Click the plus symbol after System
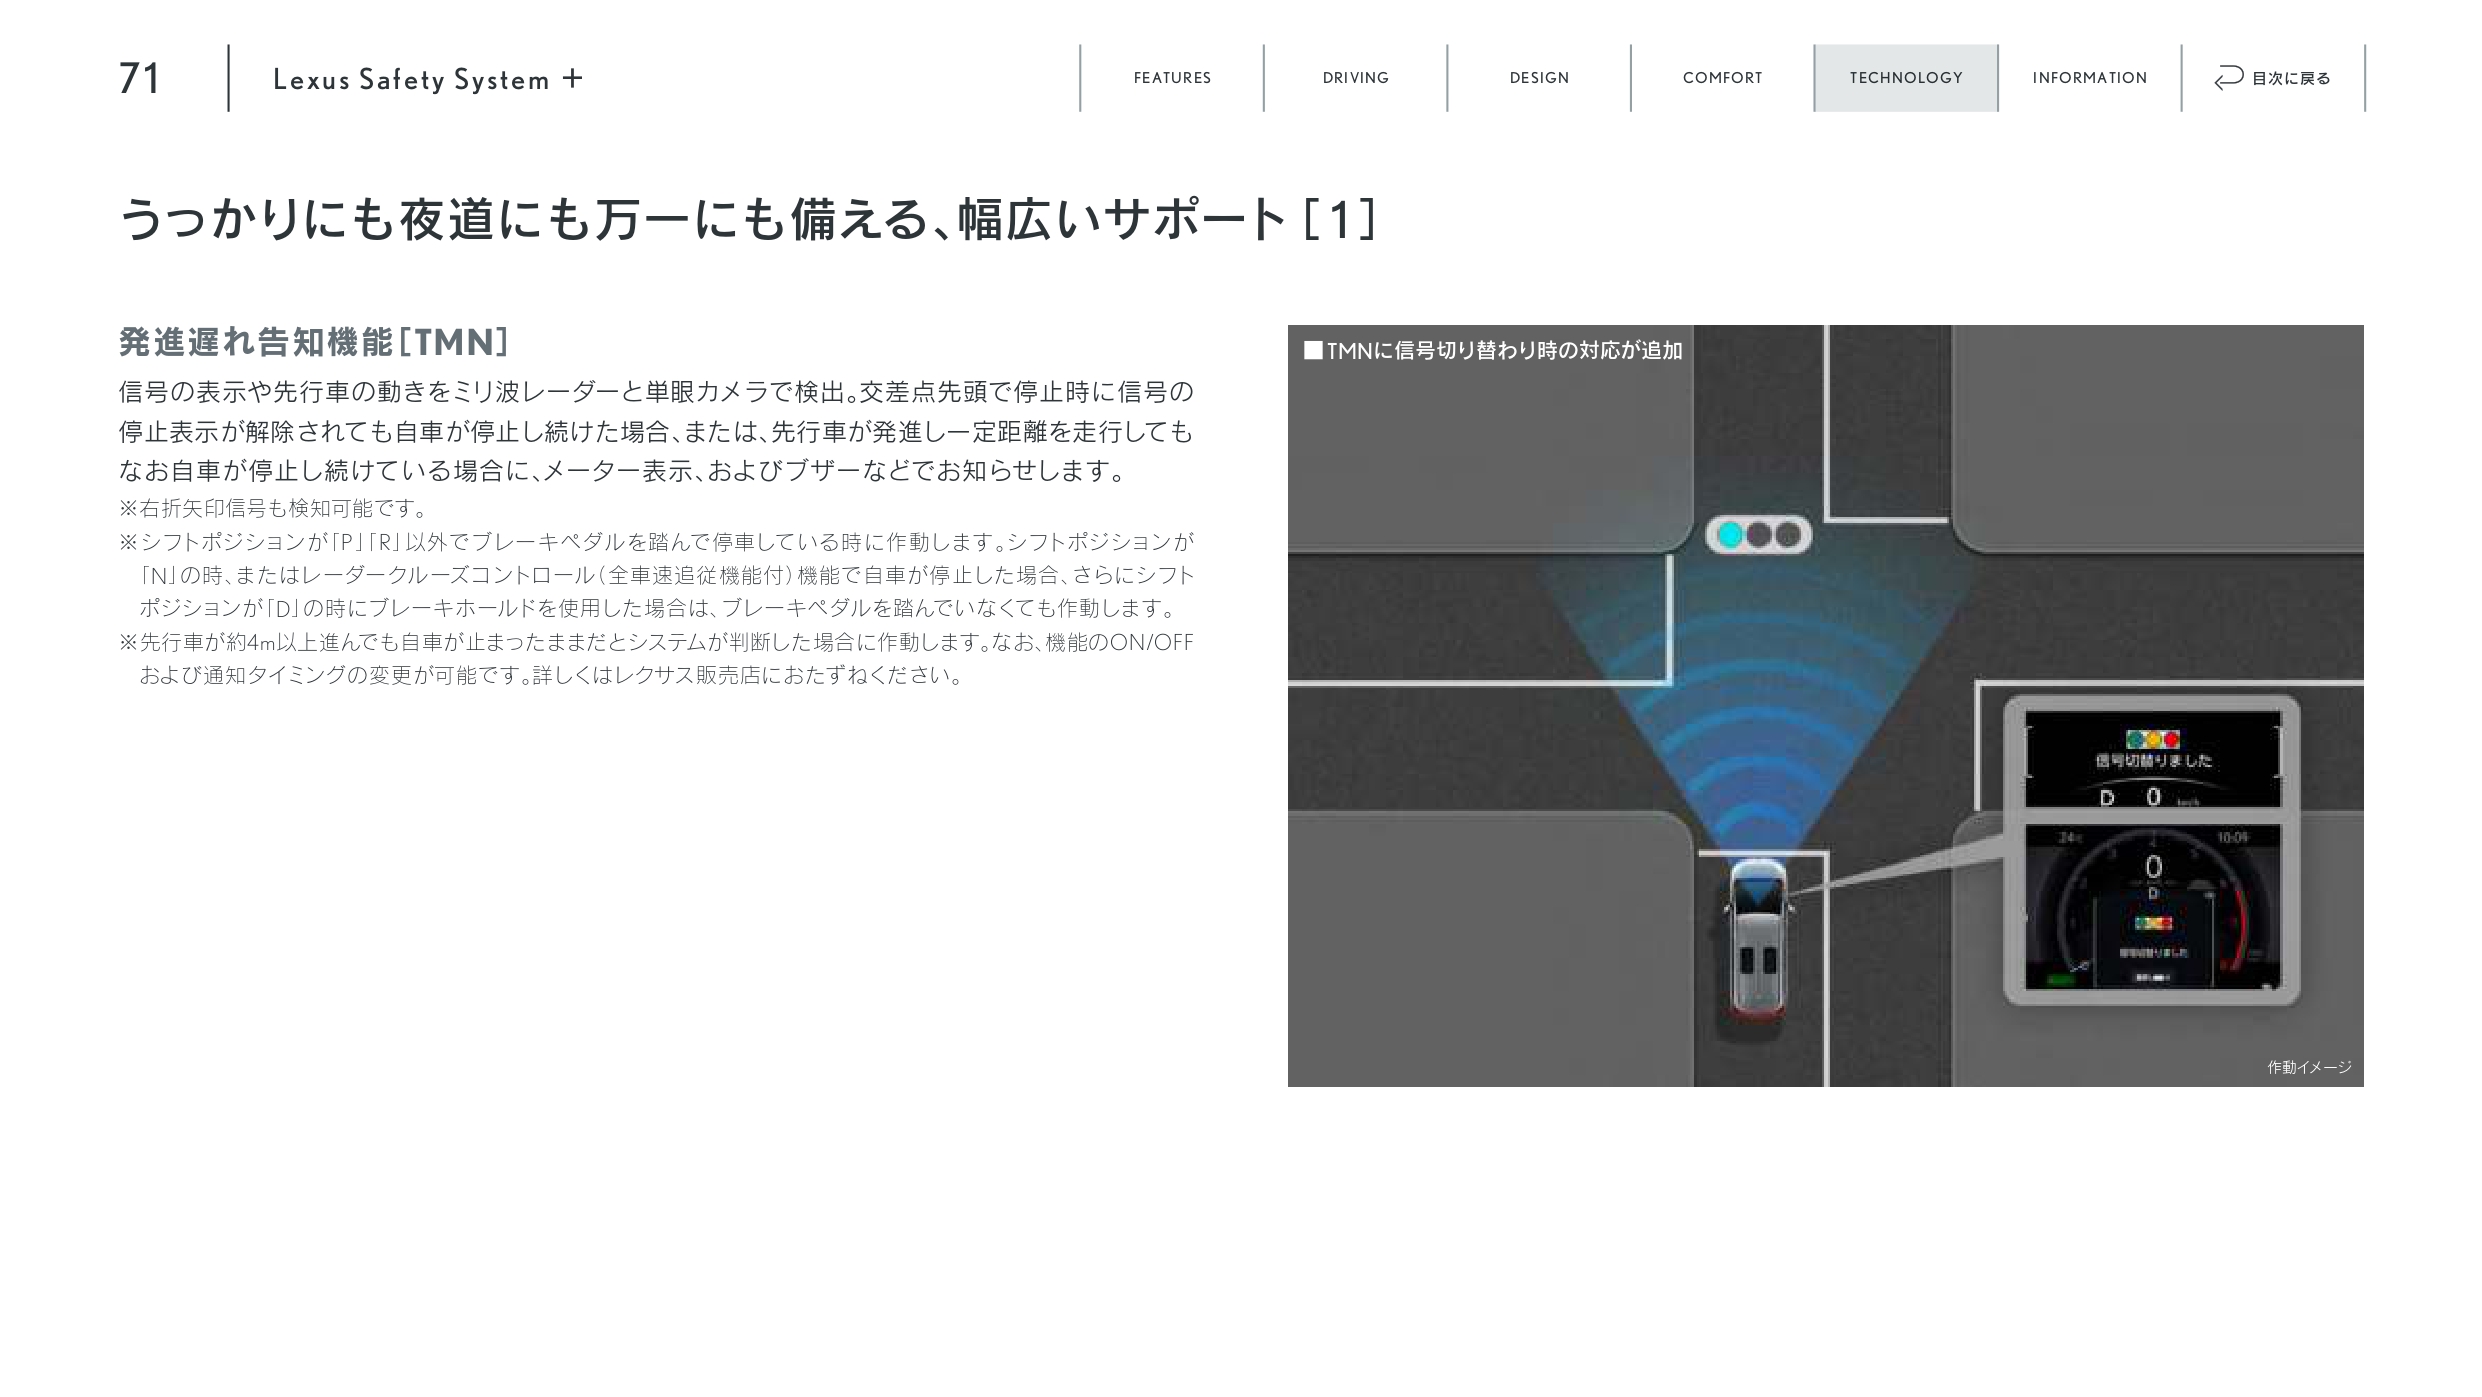2482x1397 pixels. 572,78
